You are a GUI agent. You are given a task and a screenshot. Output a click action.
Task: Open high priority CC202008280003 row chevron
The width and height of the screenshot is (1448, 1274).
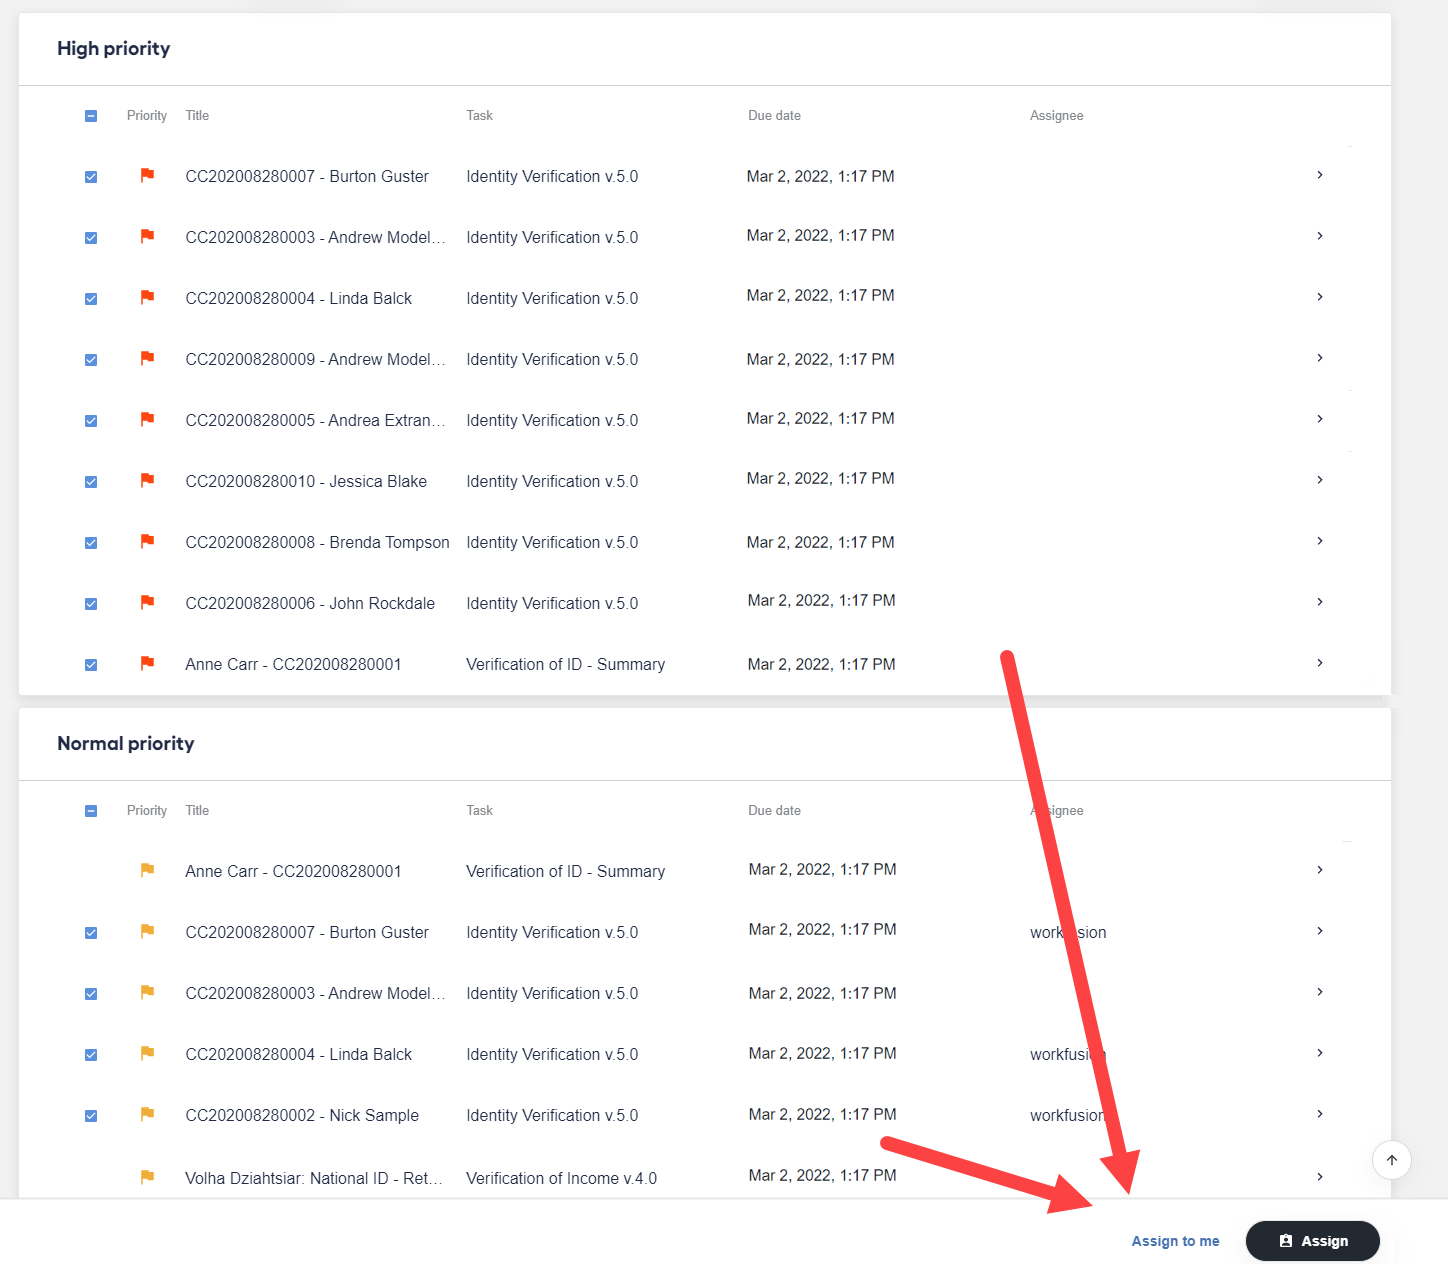[x=1320, y=236]
